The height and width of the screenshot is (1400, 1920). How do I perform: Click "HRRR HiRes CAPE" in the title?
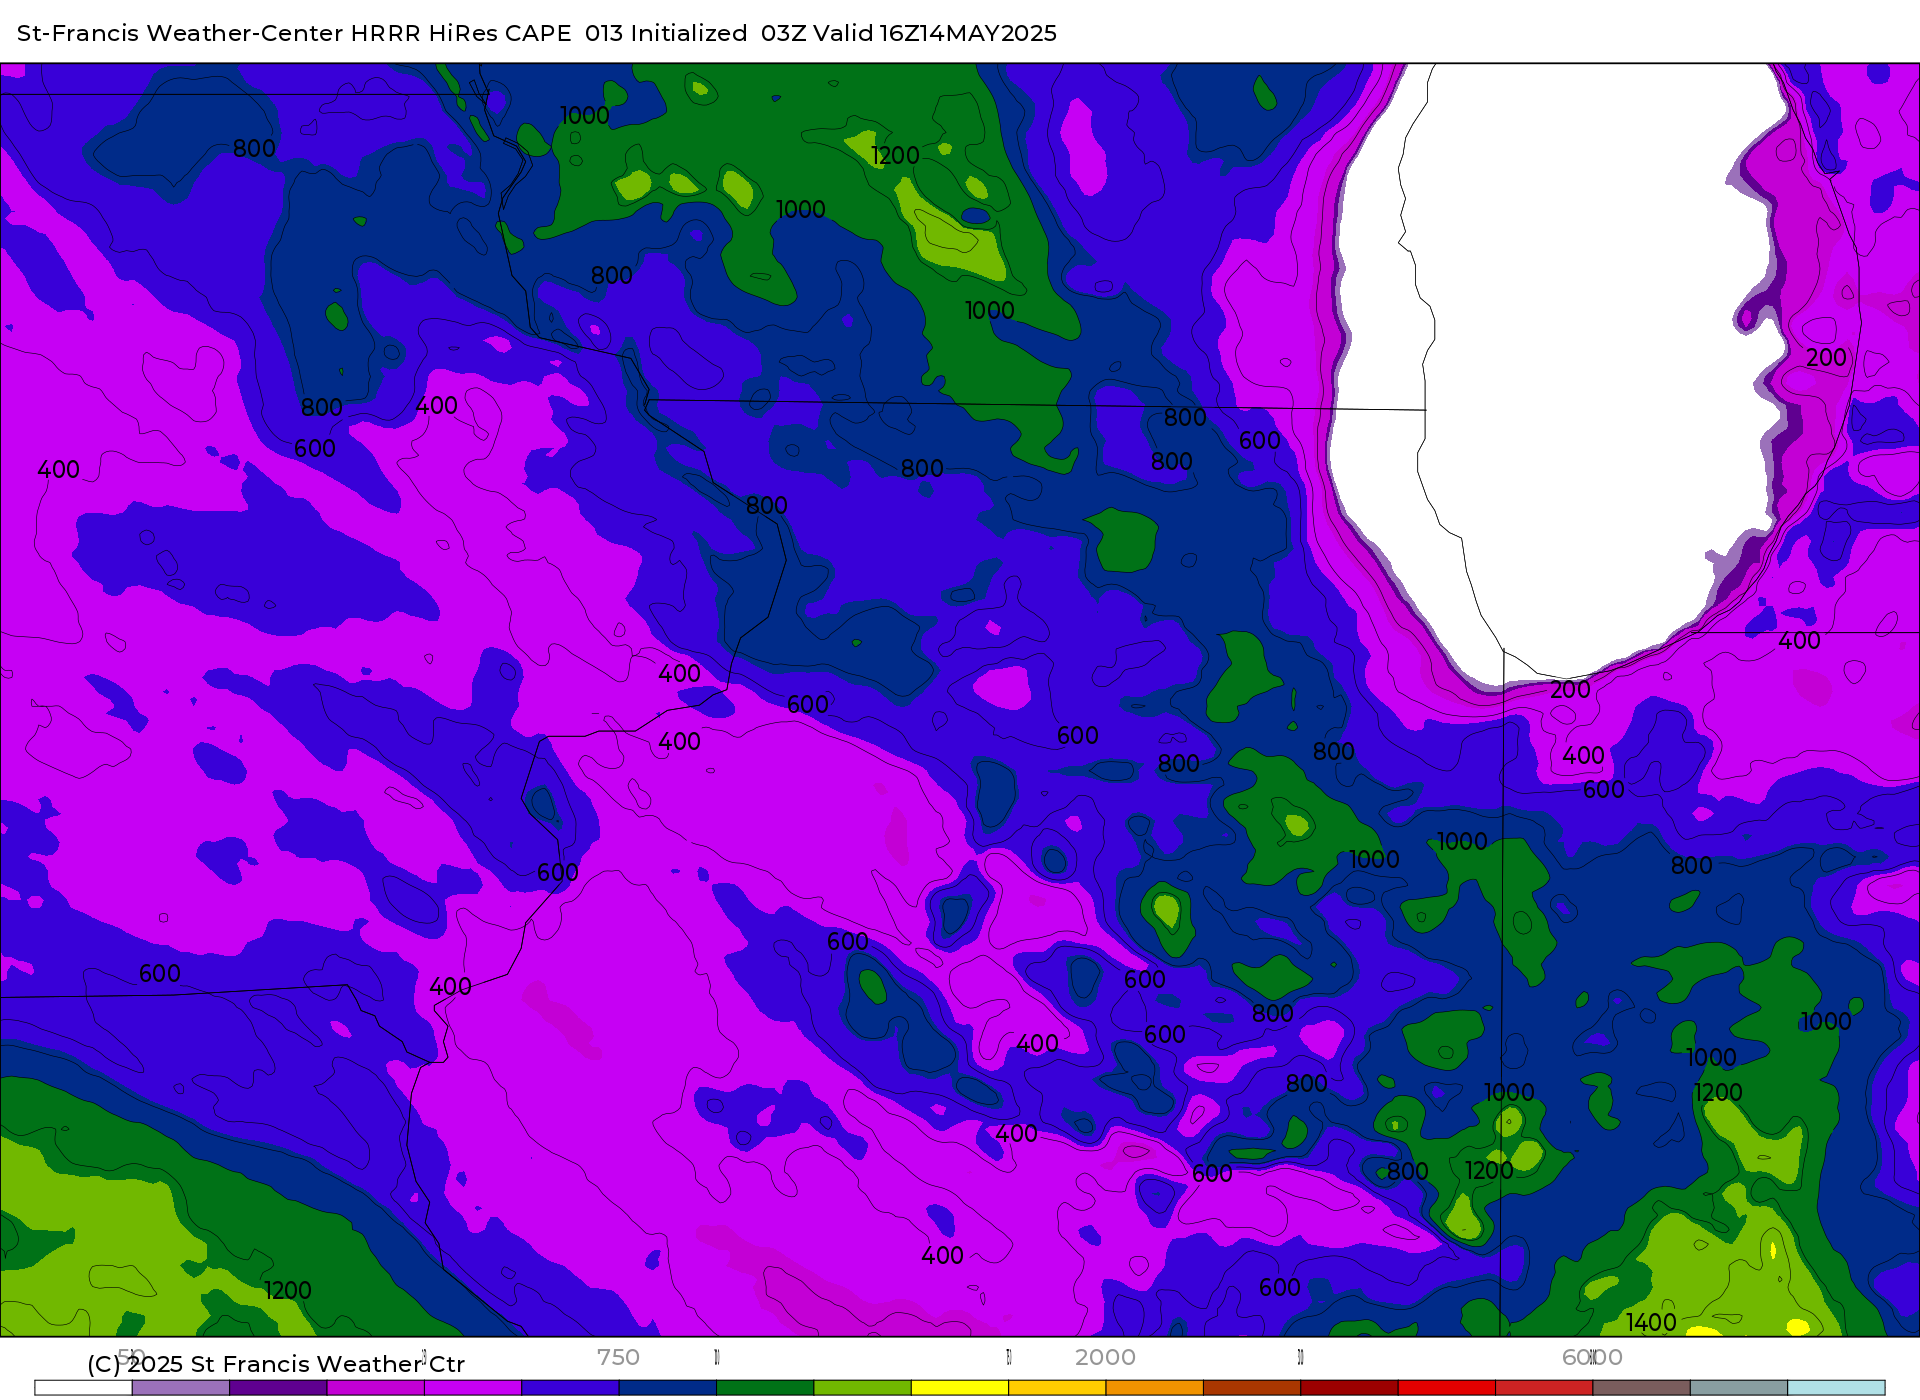click(461, 33)
